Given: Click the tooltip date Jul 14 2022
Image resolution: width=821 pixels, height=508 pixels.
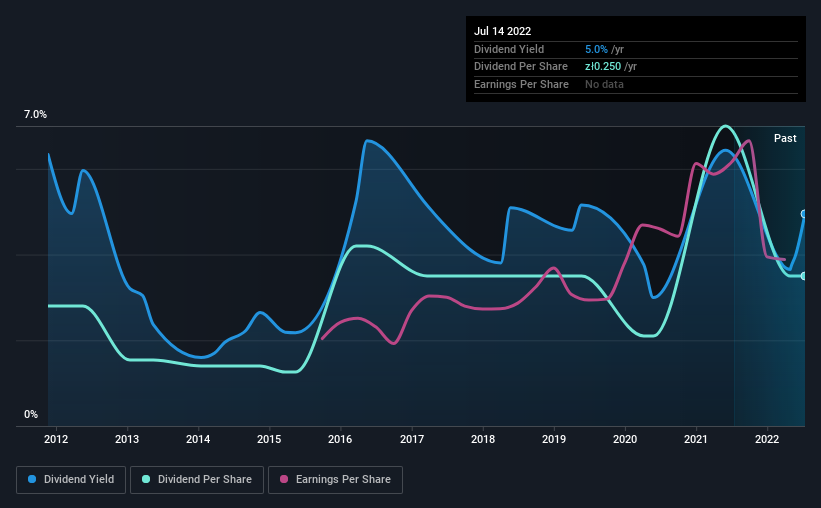Looking at the screenshot, I should [502, 31].
